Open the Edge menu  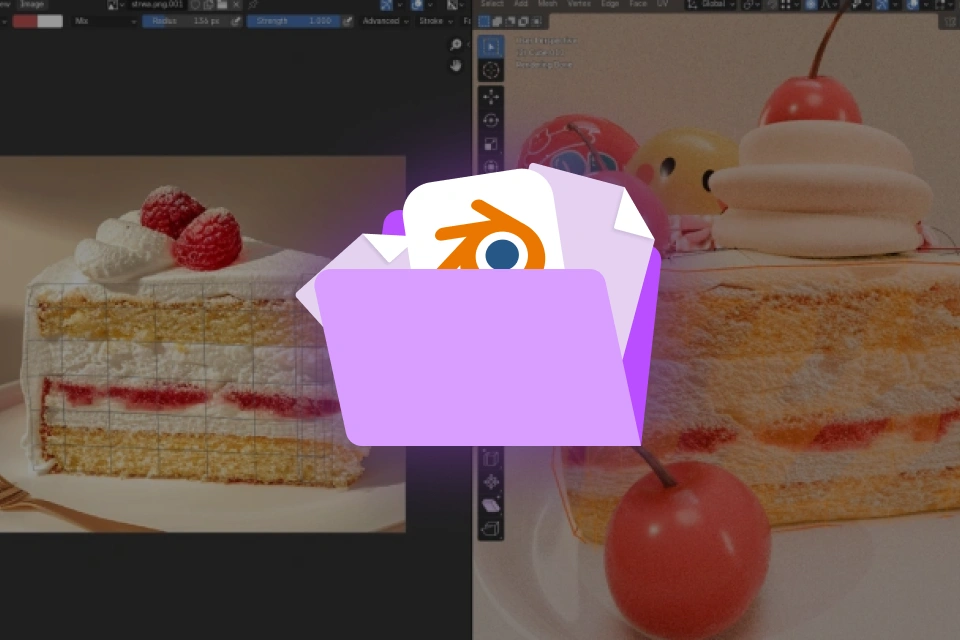pyautogui.click(x=610, y=4)
